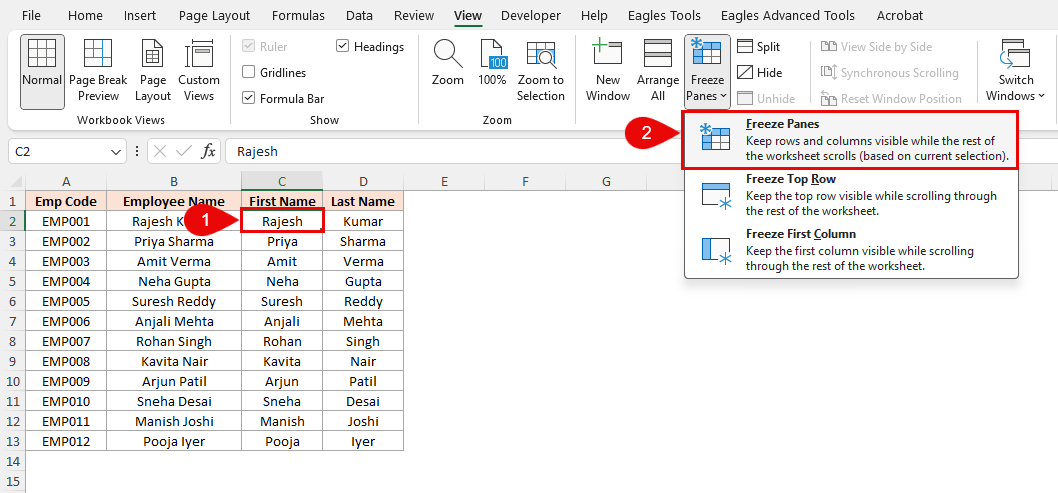Open the Zoom dialog
Viewport: 1058px width, 493px height.
click(x=447, y=63)
